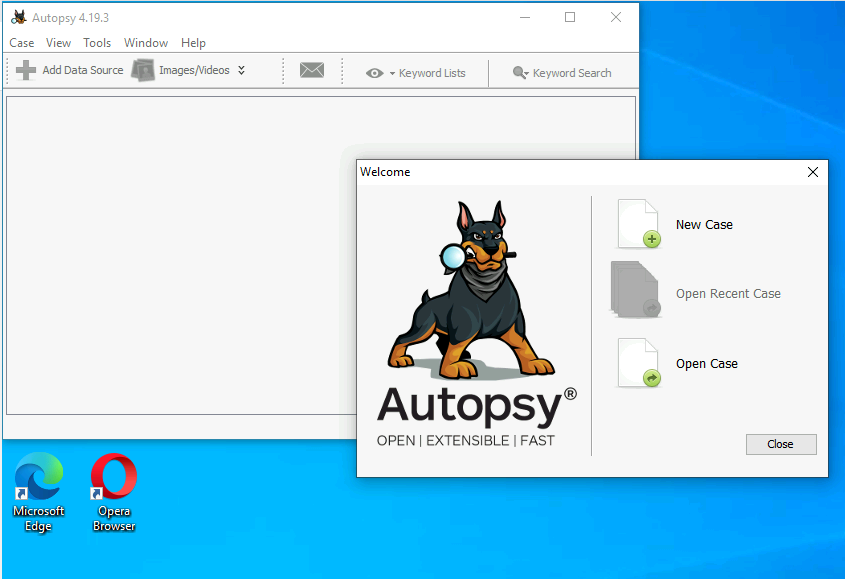
Task: Click the Close button in the Welcome dialog
Action: [x=781, y=444]
